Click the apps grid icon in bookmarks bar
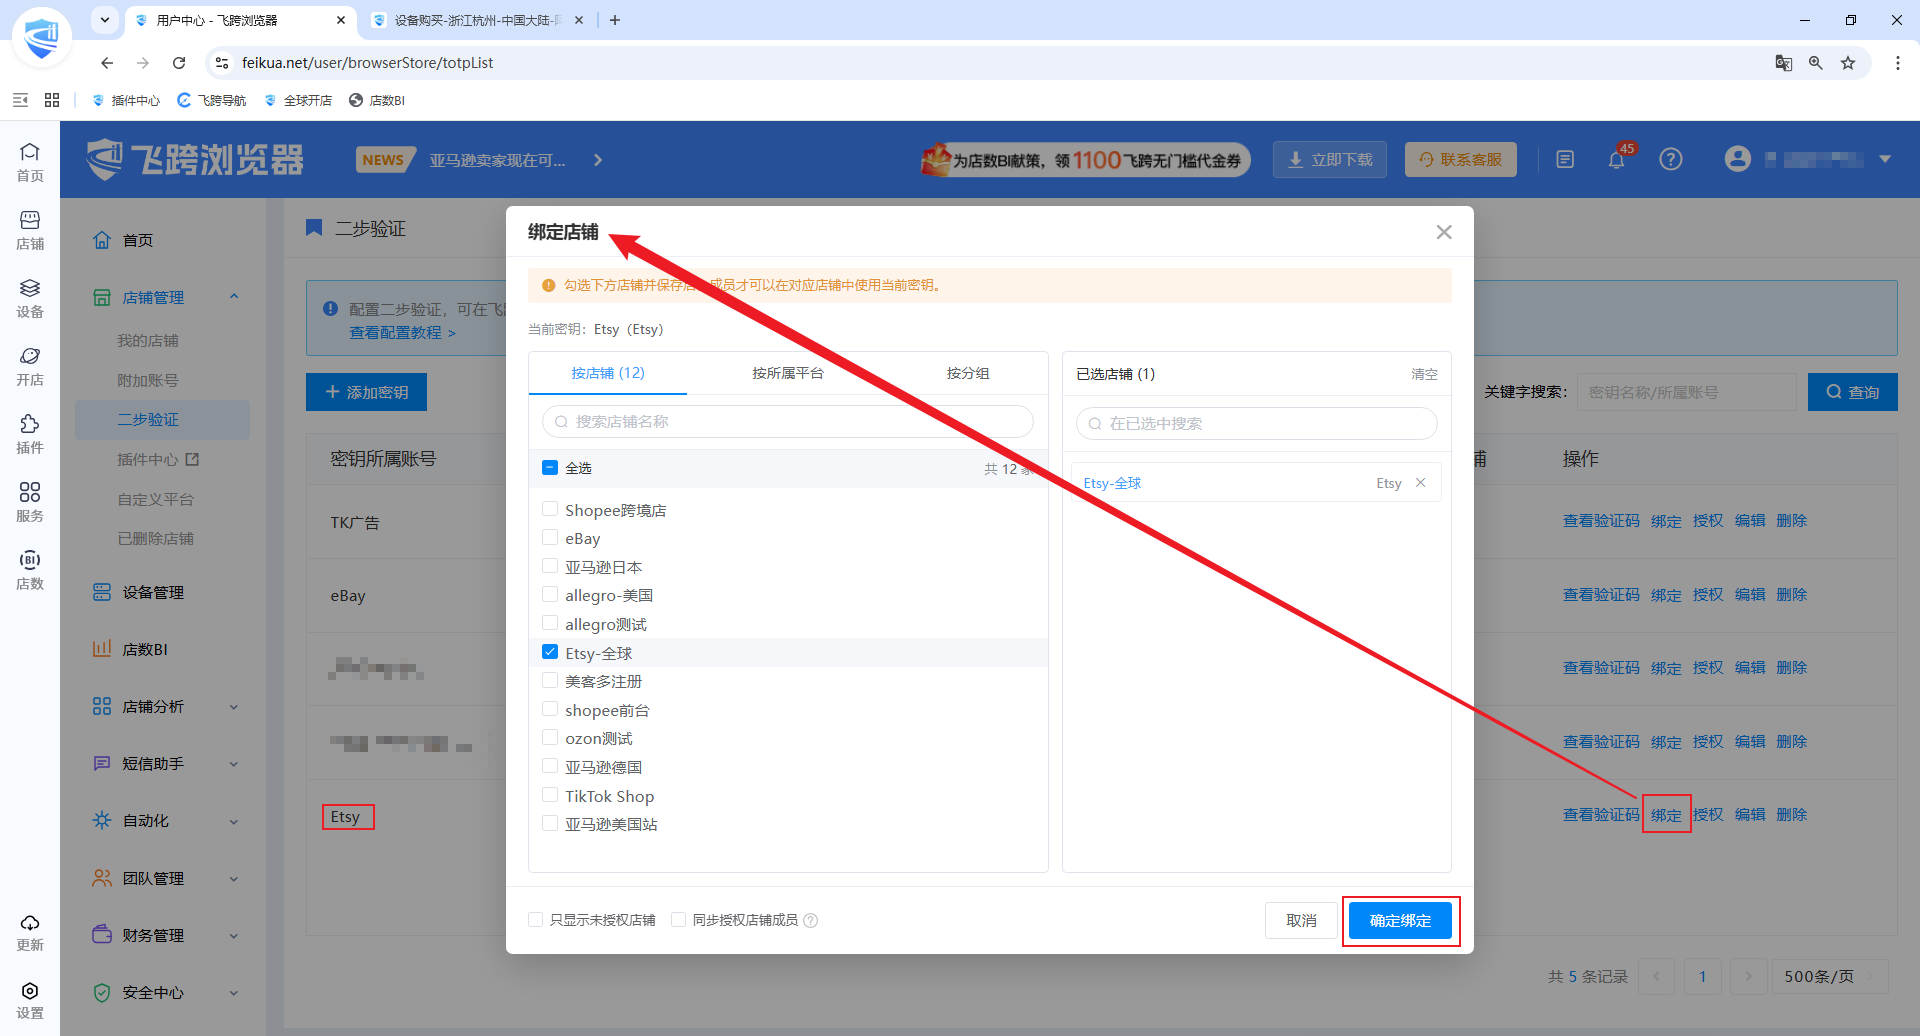The width and height of the screenshot is (1920, 1036). click(x=52, y=100)
